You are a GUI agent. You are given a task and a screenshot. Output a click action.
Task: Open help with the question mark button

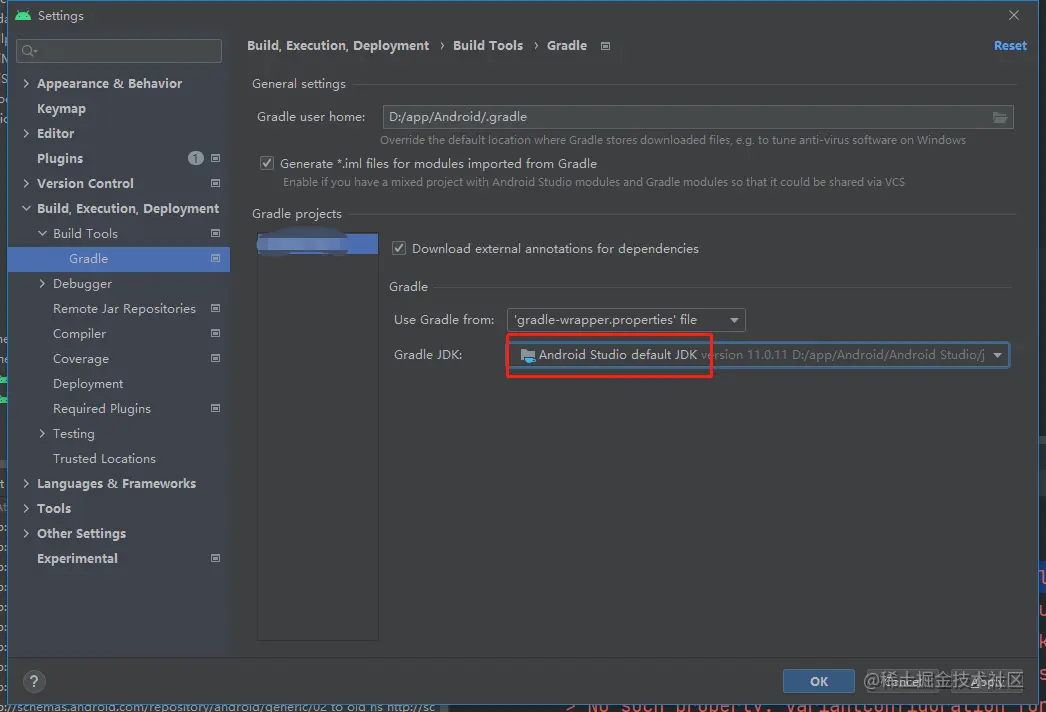[x=34, y=681]
